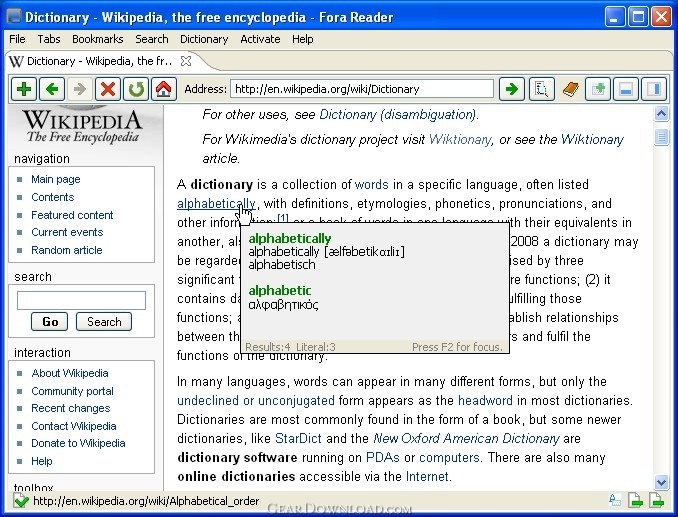Open the sidebar Help link
This screenshot has height=517, width=678.
[x=42, y=461]
